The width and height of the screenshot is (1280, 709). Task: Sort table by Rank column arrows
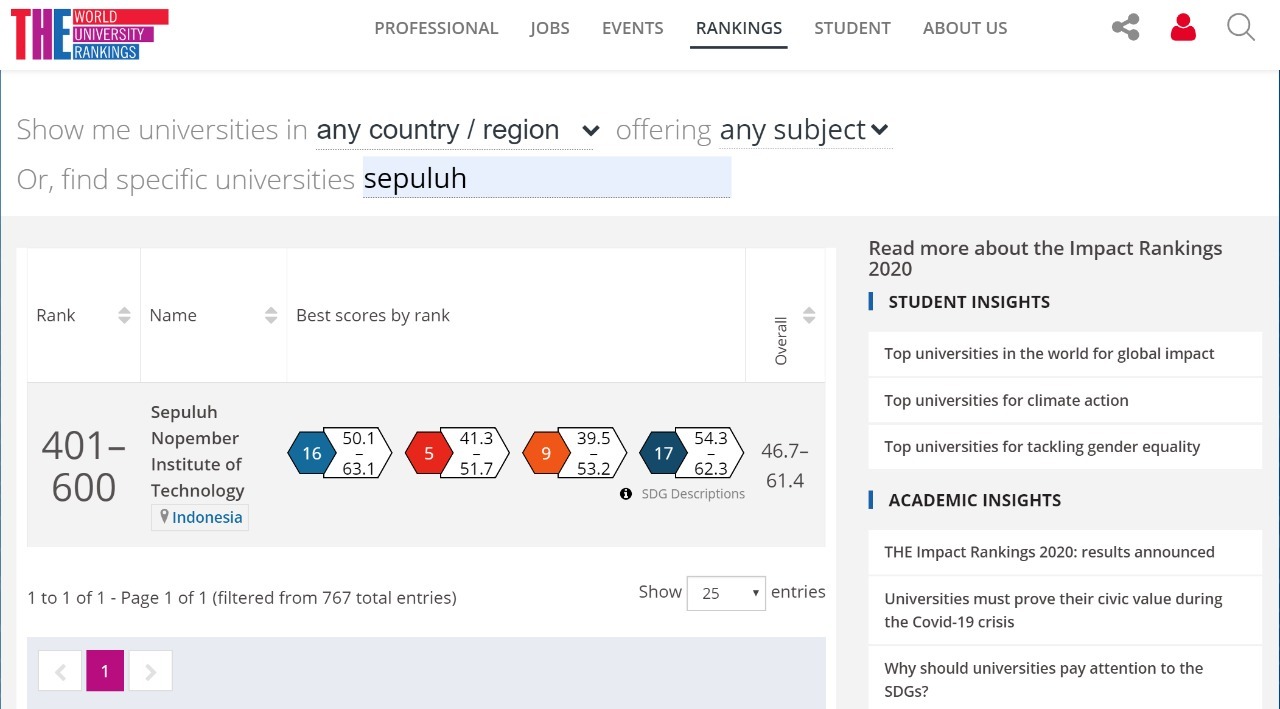(x=124, y=316)
